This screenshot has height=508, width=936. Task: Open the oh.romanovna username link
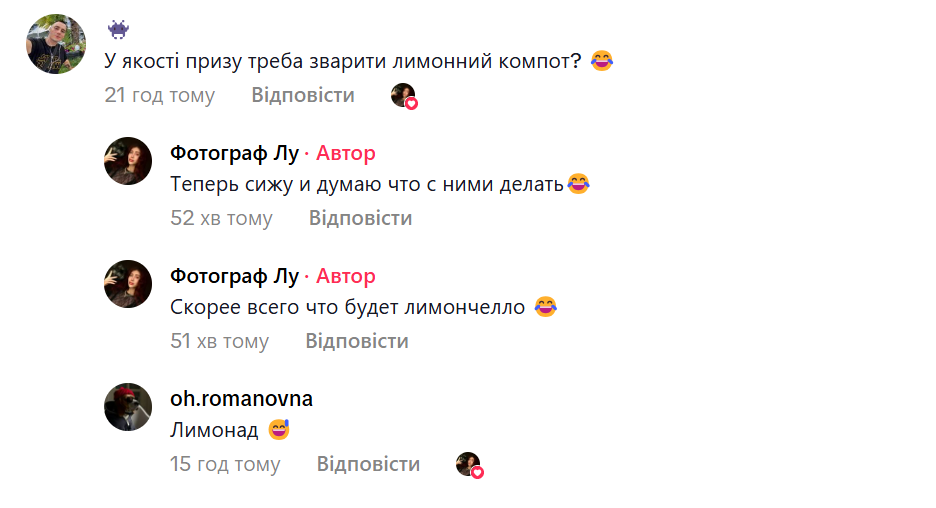click(x=241, y=399)
